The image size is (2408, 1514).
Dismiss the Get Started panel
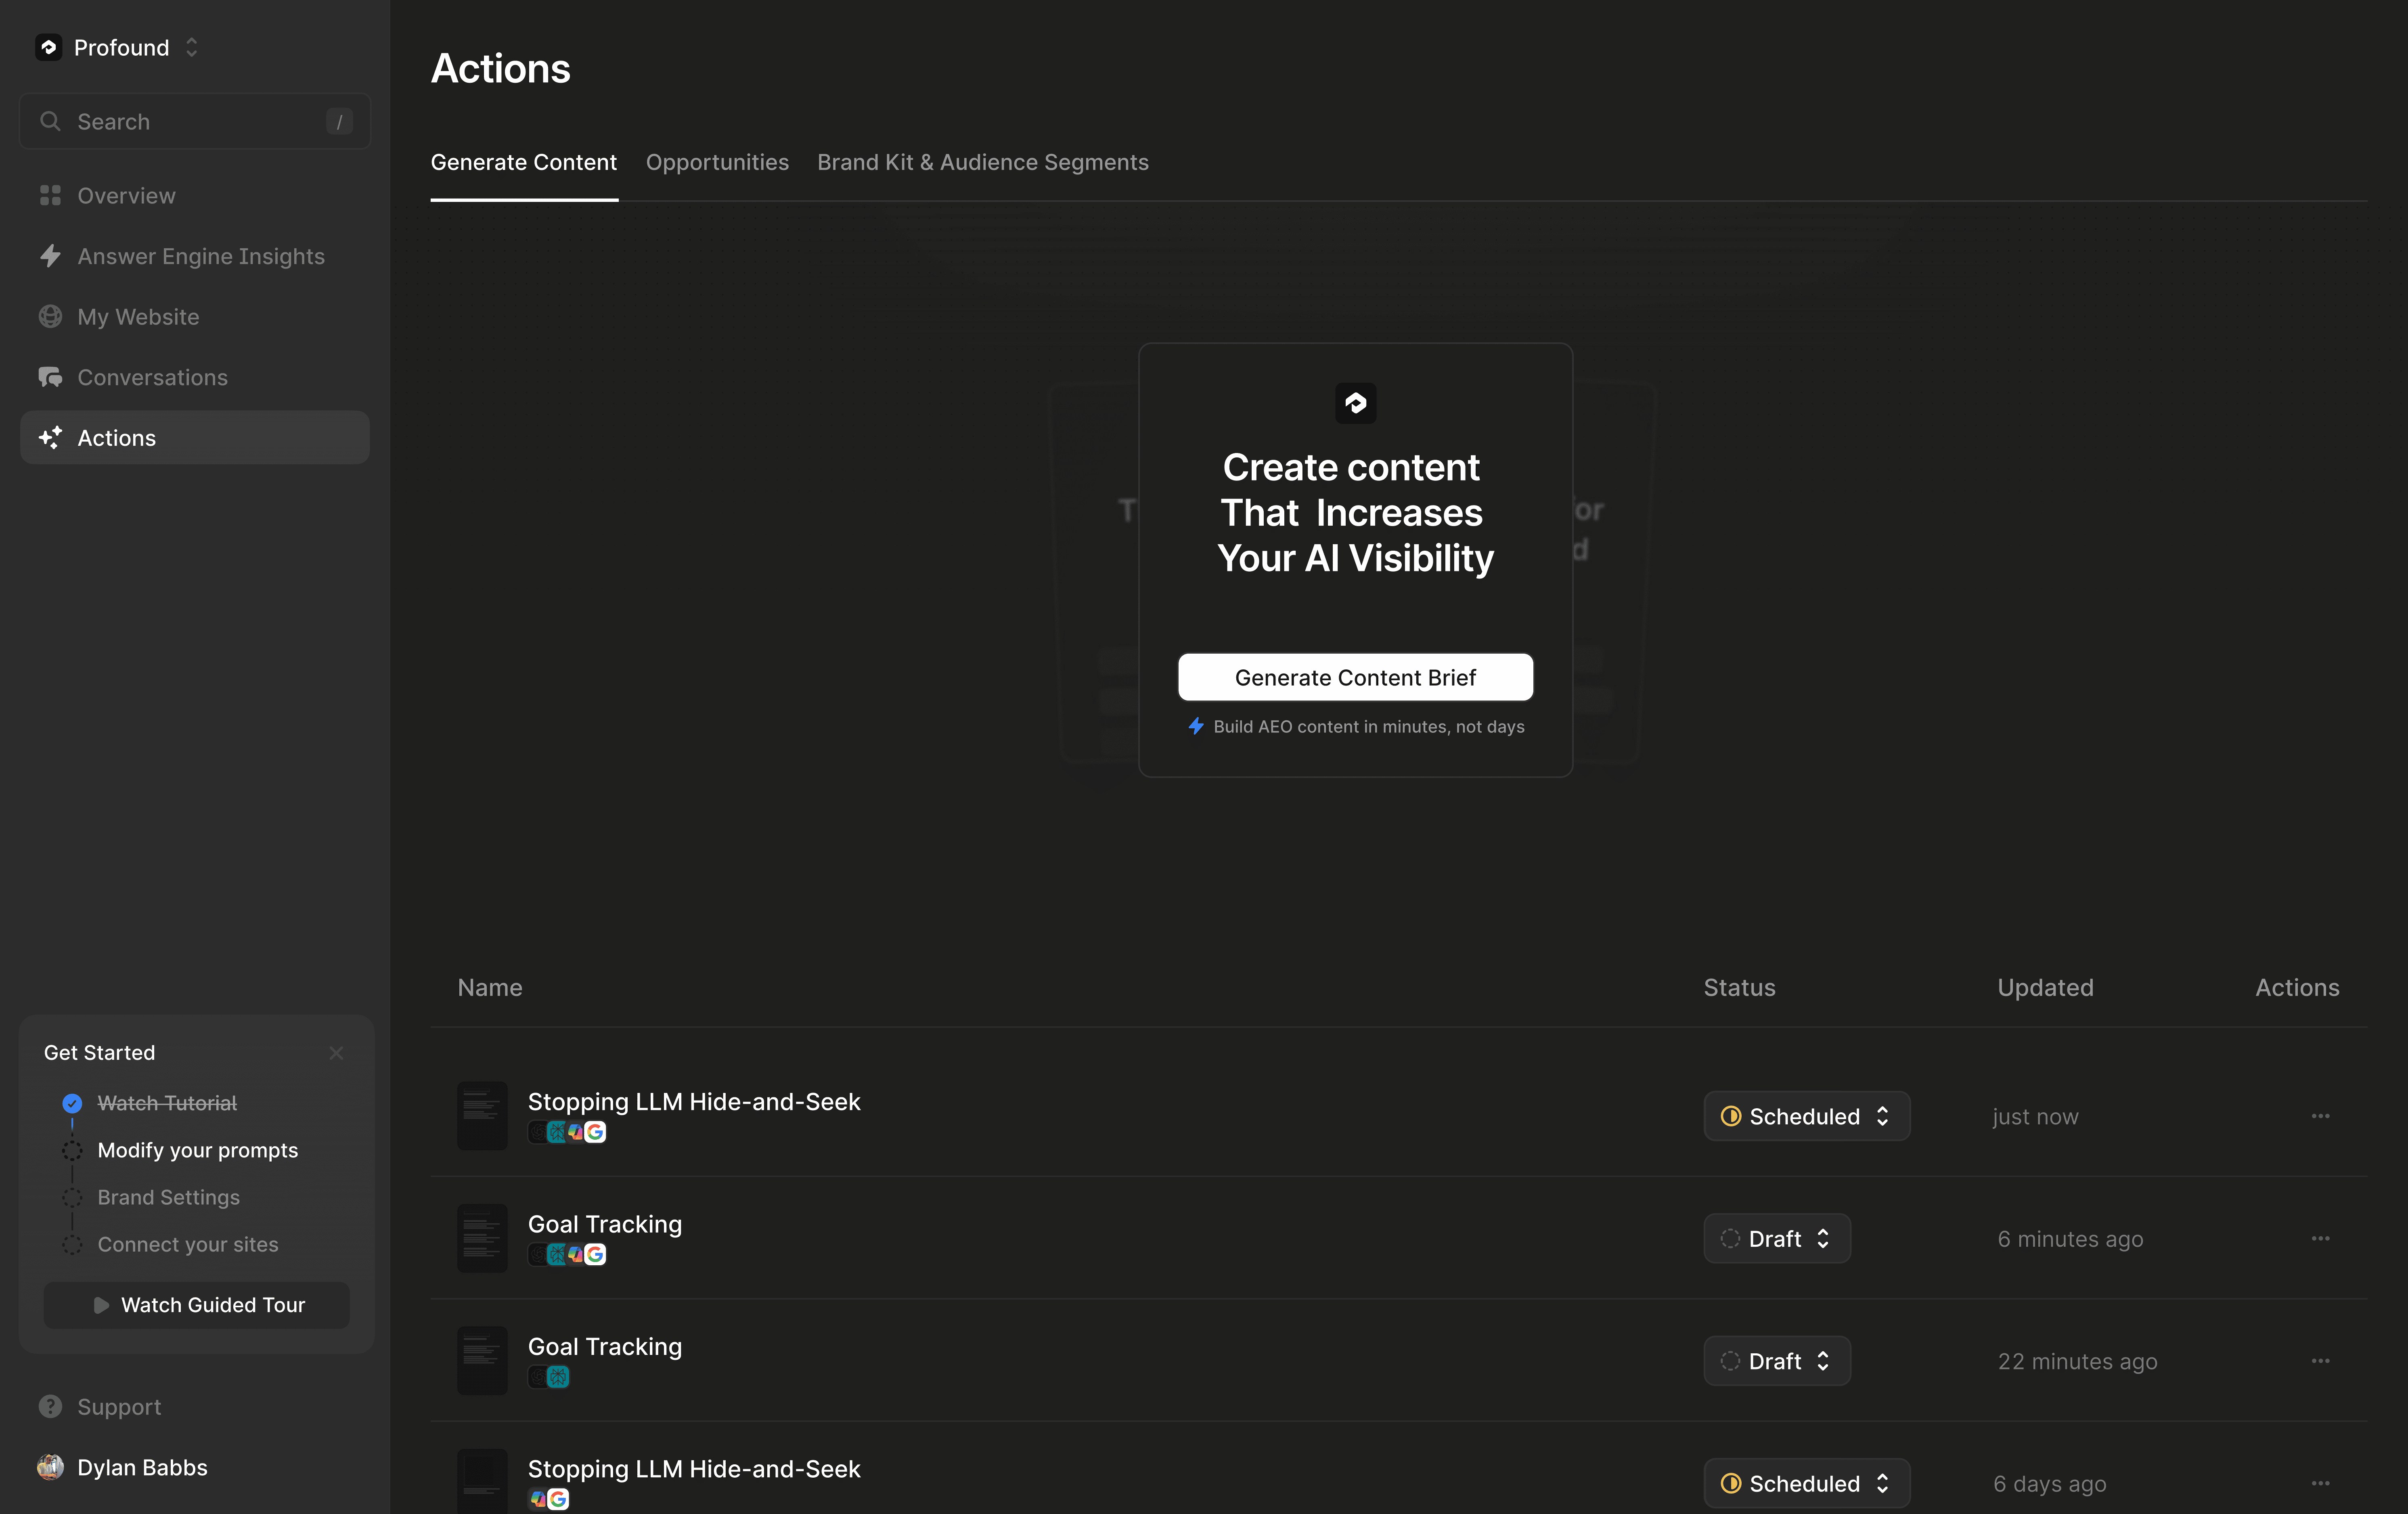point(336,1053)
